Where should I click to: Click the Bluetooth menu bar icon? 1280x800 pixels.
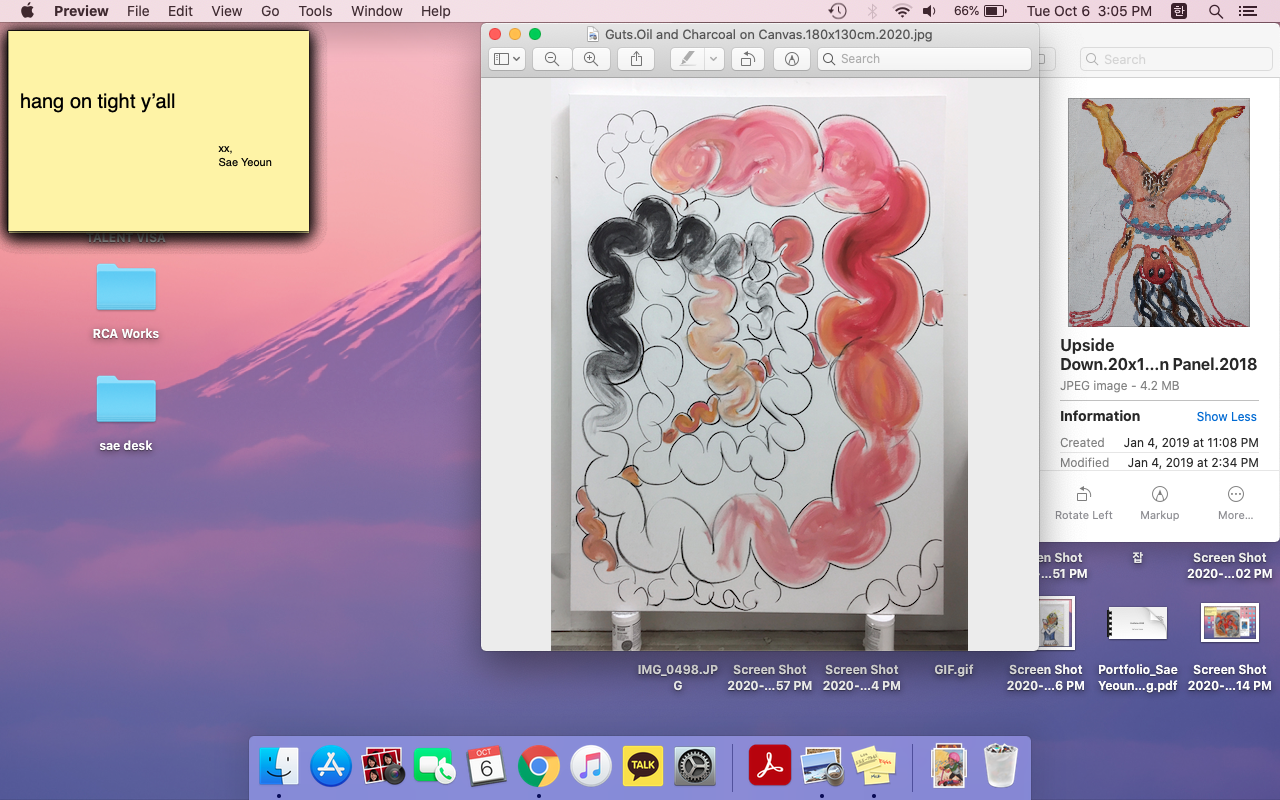tap(871, 11)
